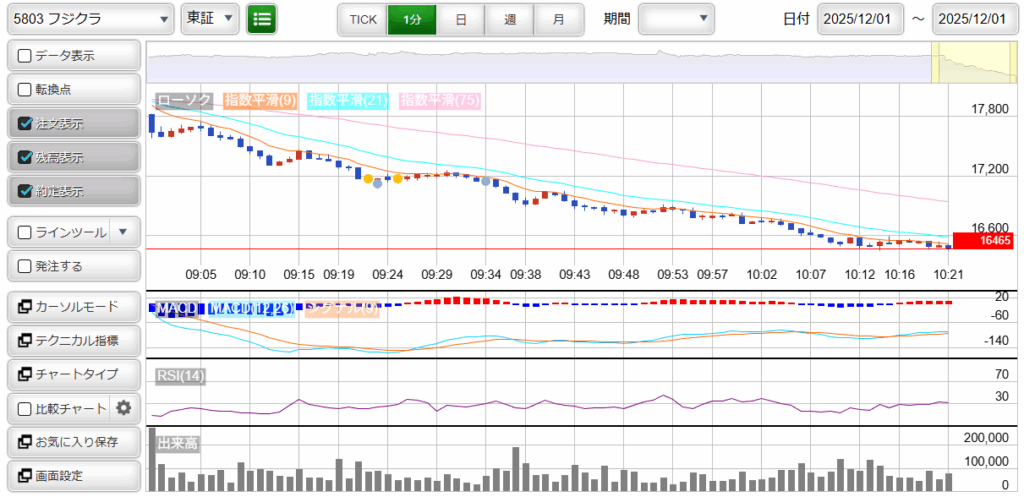Open 画面設定 screen settings
1024x497 pixels.
pyautogui.click(x=72, y=475)
